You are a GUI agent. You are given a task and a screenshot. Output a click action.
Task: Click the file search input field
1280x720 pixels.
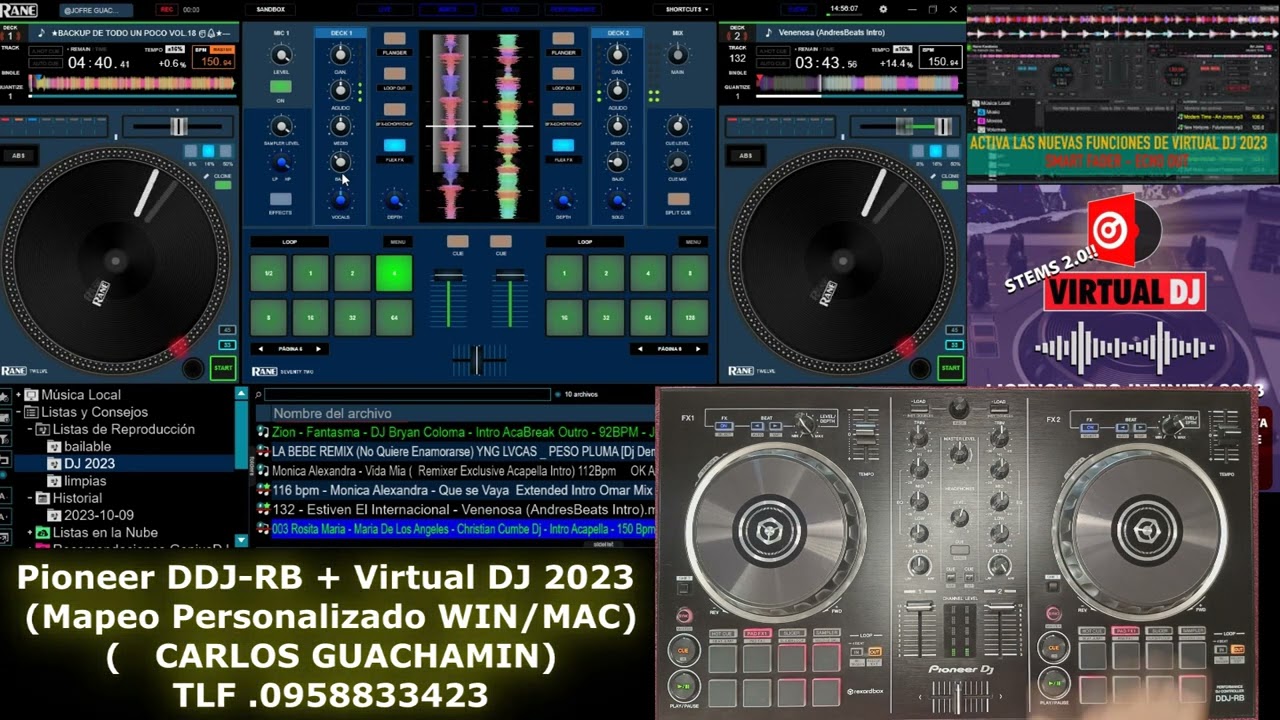[407, 395]
